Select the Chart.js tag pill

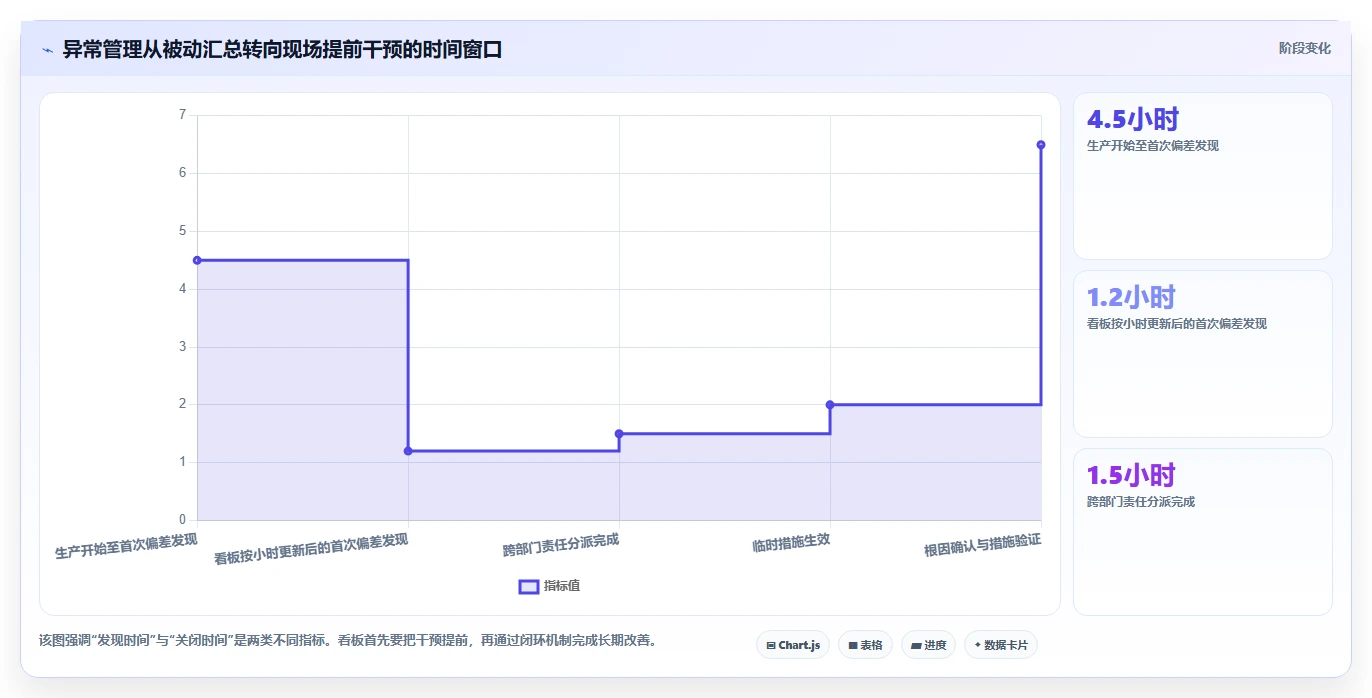(793, 645)
